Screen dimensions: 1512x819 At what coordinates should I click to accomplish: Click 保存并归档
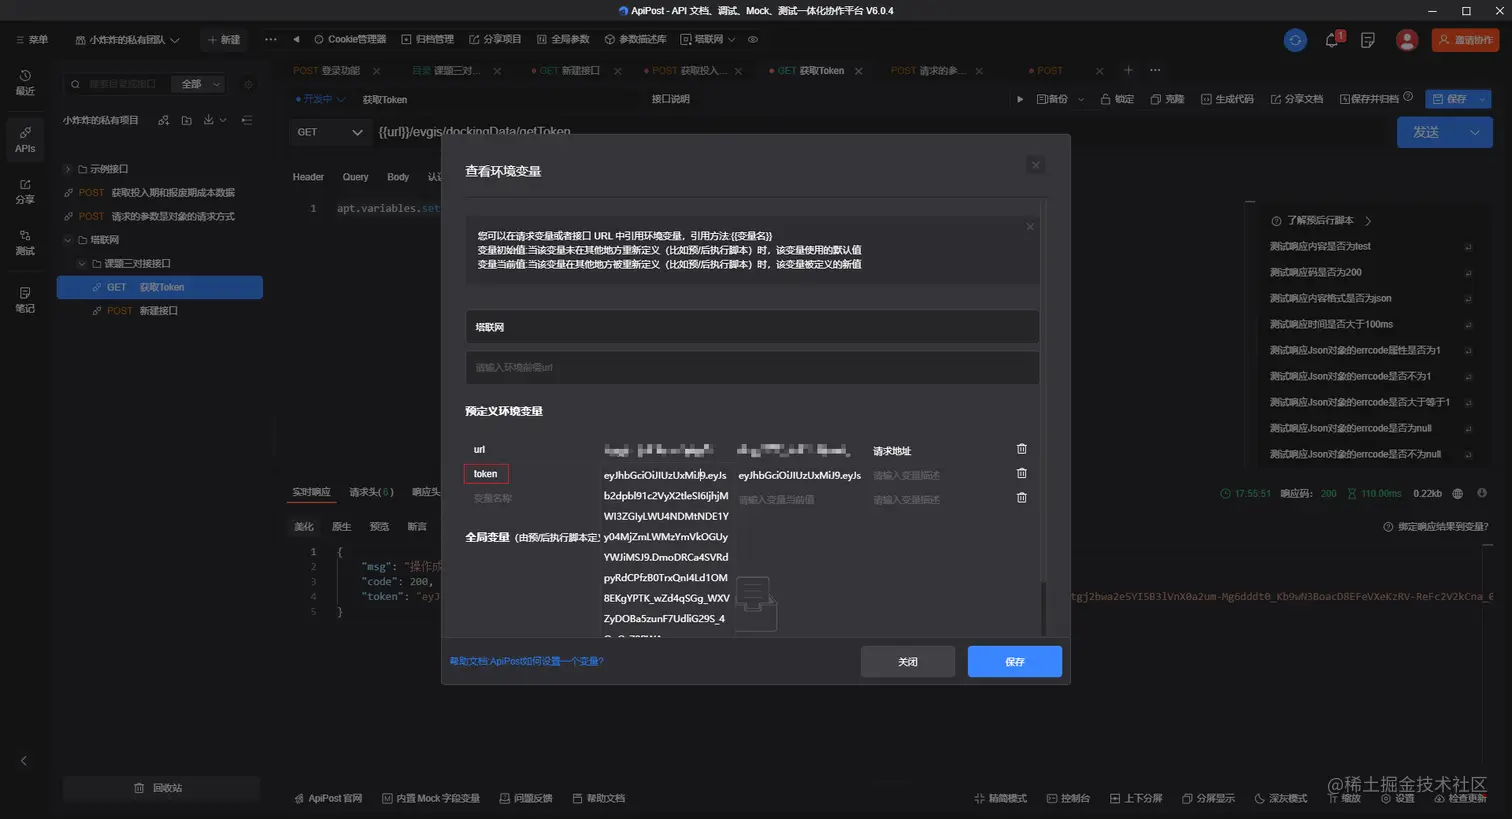coord(1369,99)
